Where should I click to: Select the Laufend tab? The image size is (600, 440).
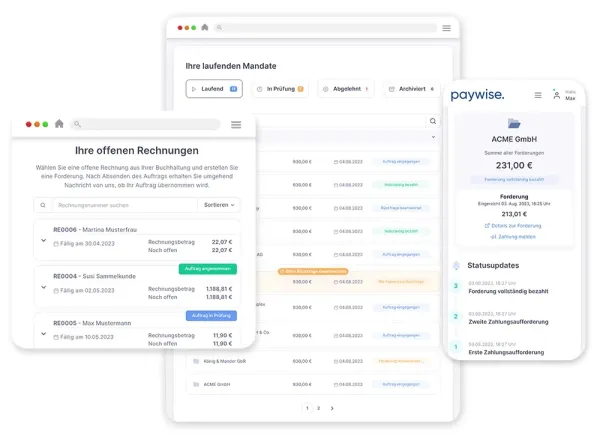(214, 89)
